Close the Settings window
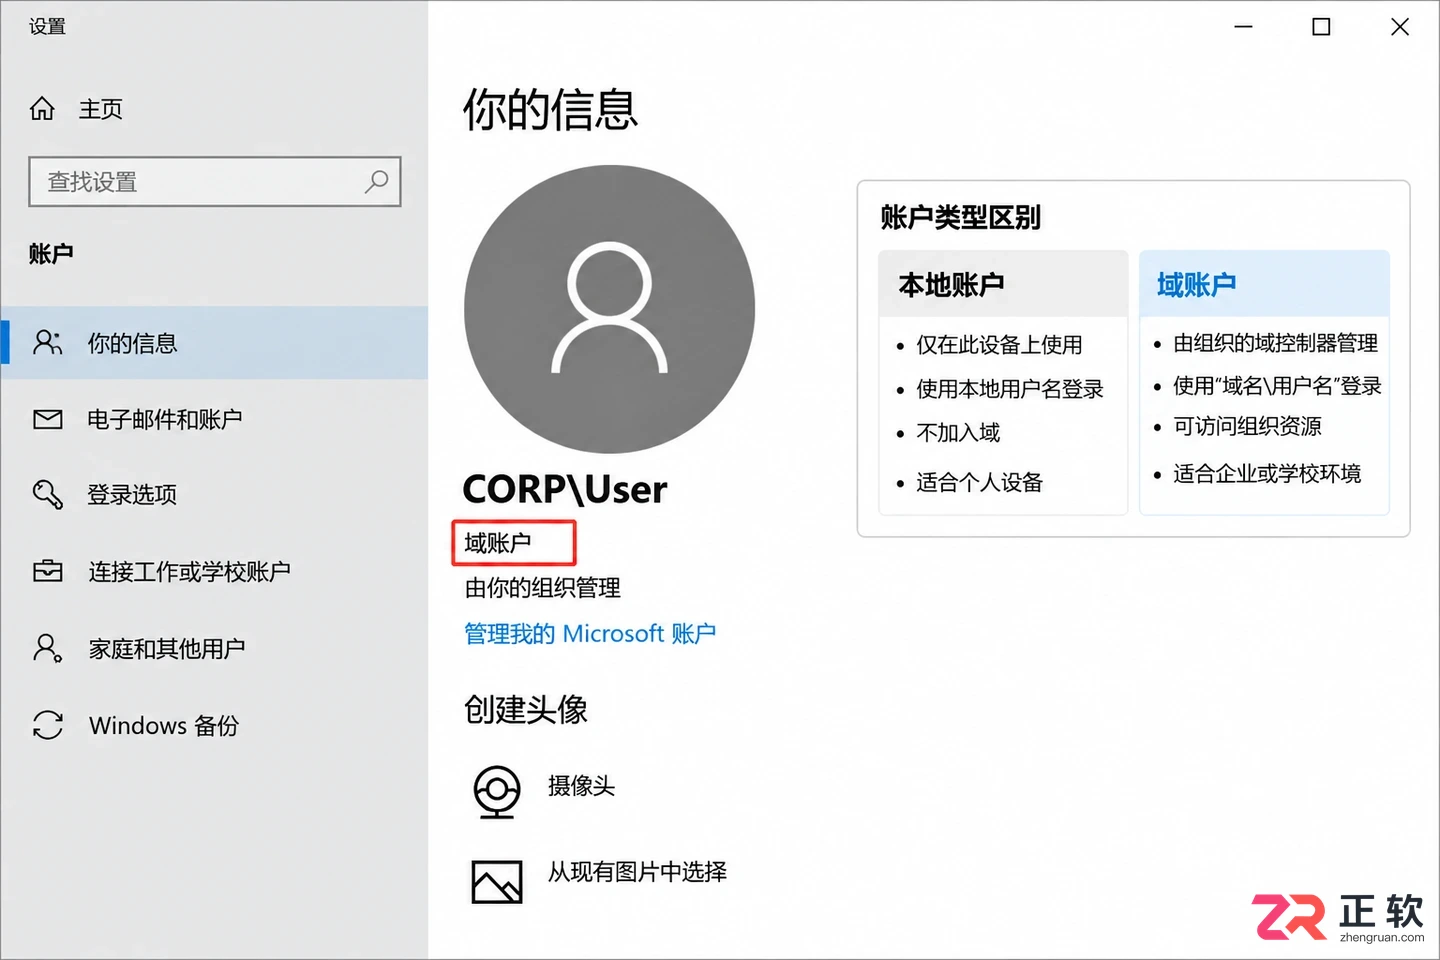Viewport: 1440px width, 960px height. pyautogui.click(x=1400, y=27)
